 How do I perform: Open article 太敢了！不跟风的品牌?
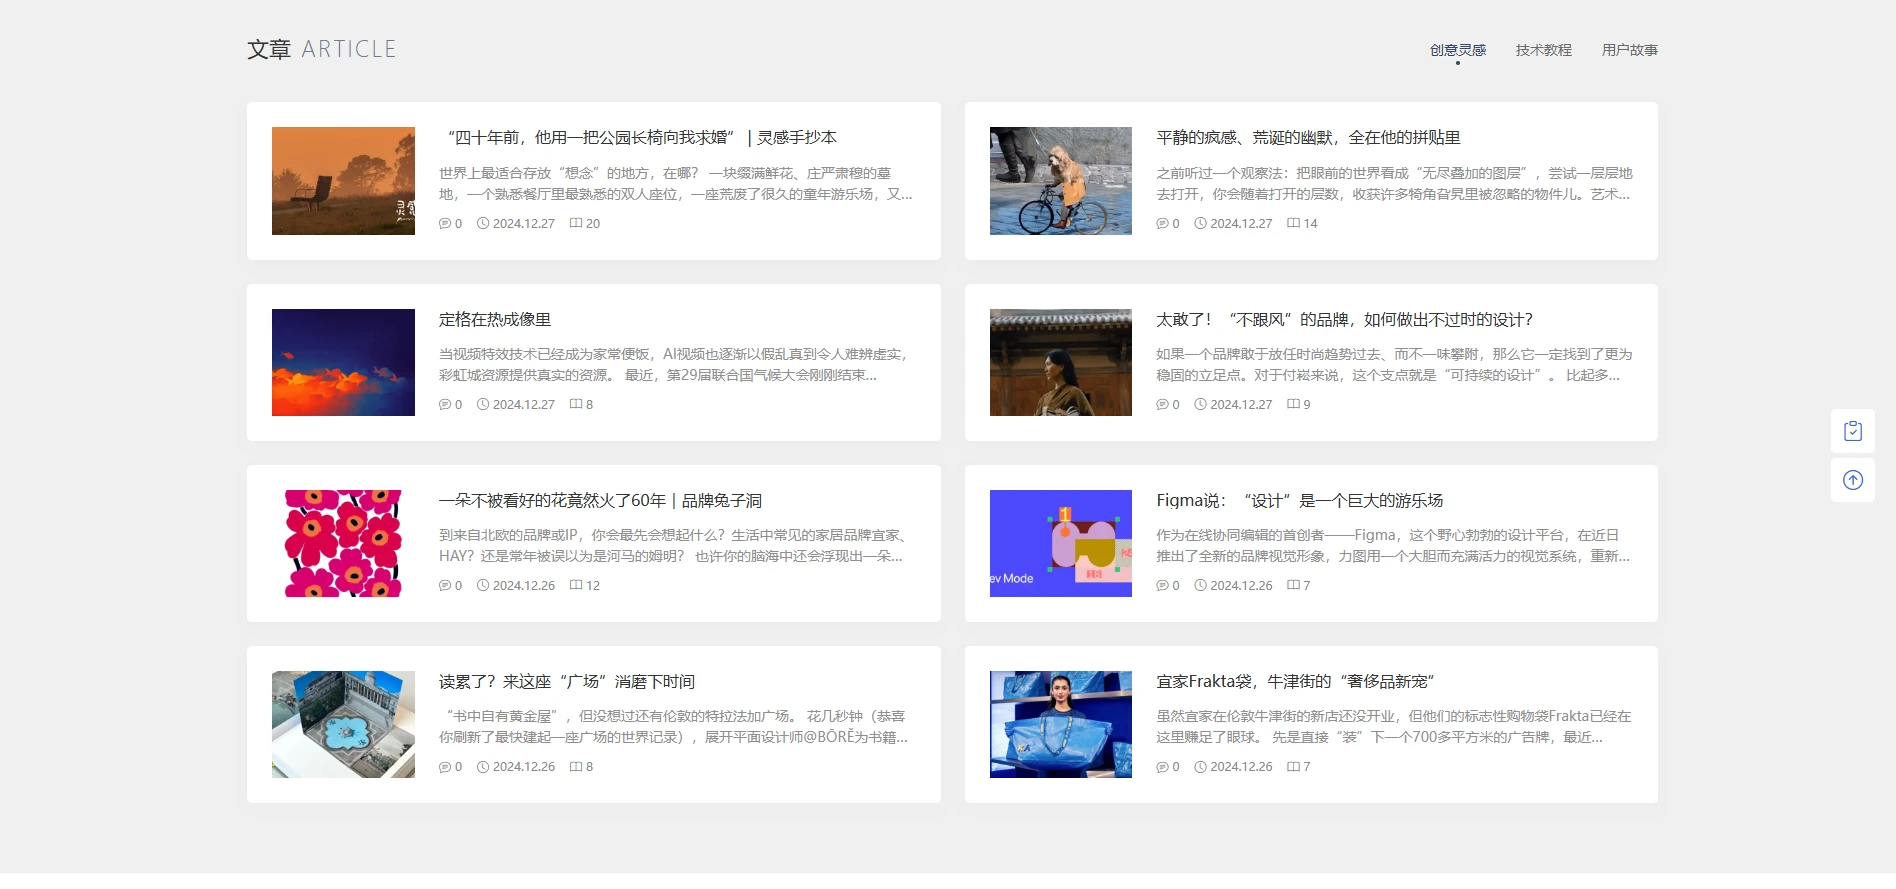(1345, 320)
